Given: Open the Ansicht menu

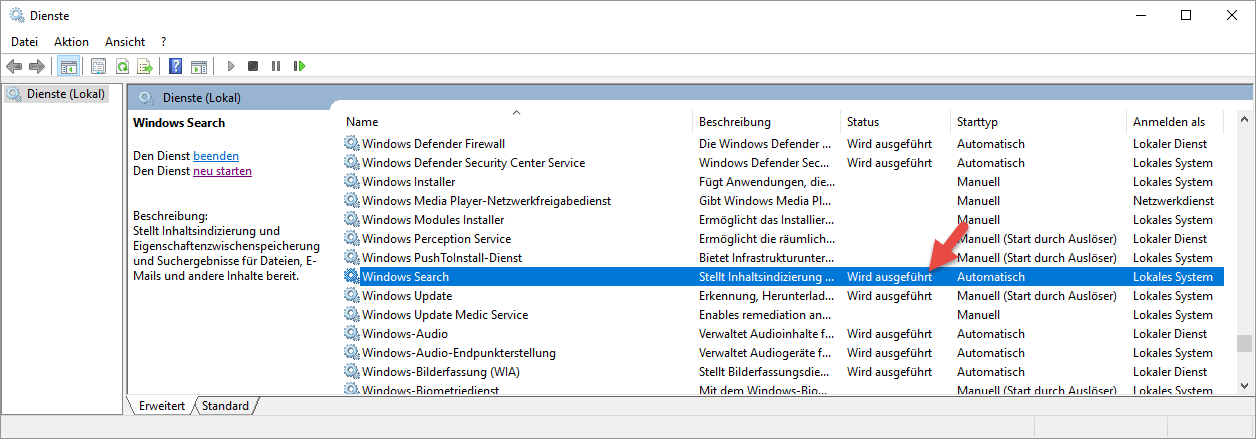Looking at the screenshot, I should [125, 41].
